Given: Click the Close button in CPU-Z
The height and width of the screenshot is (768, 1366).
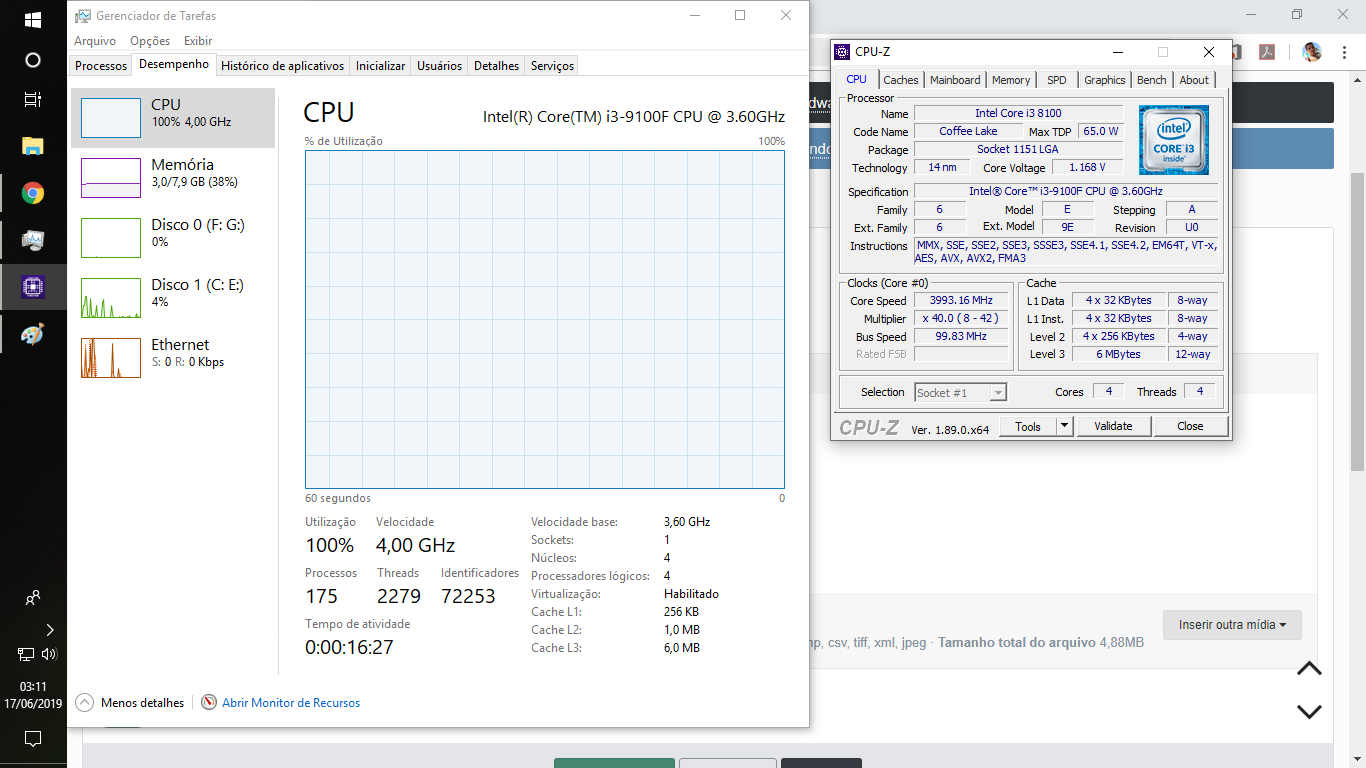Looking at the screenshot, I should tap(1190, 426).
